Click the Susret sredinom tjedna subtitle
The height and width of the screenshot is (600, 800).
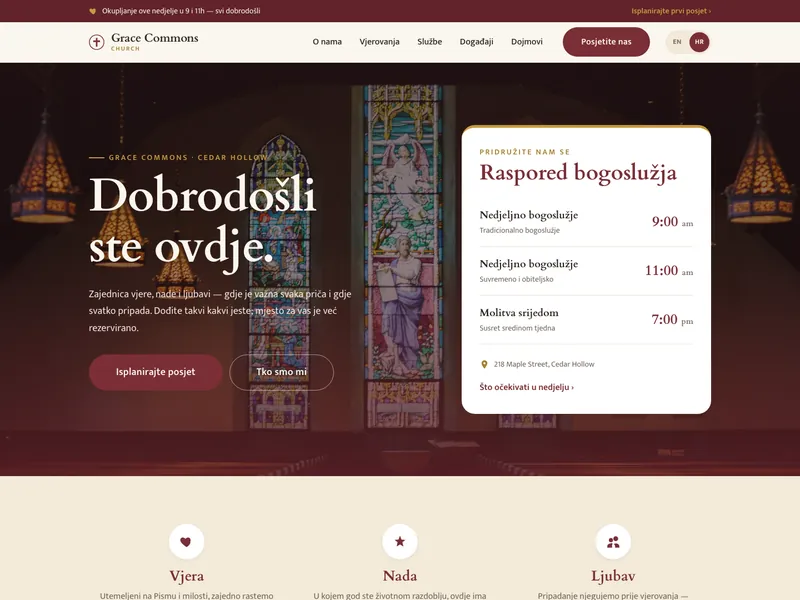tap(517, 328)
